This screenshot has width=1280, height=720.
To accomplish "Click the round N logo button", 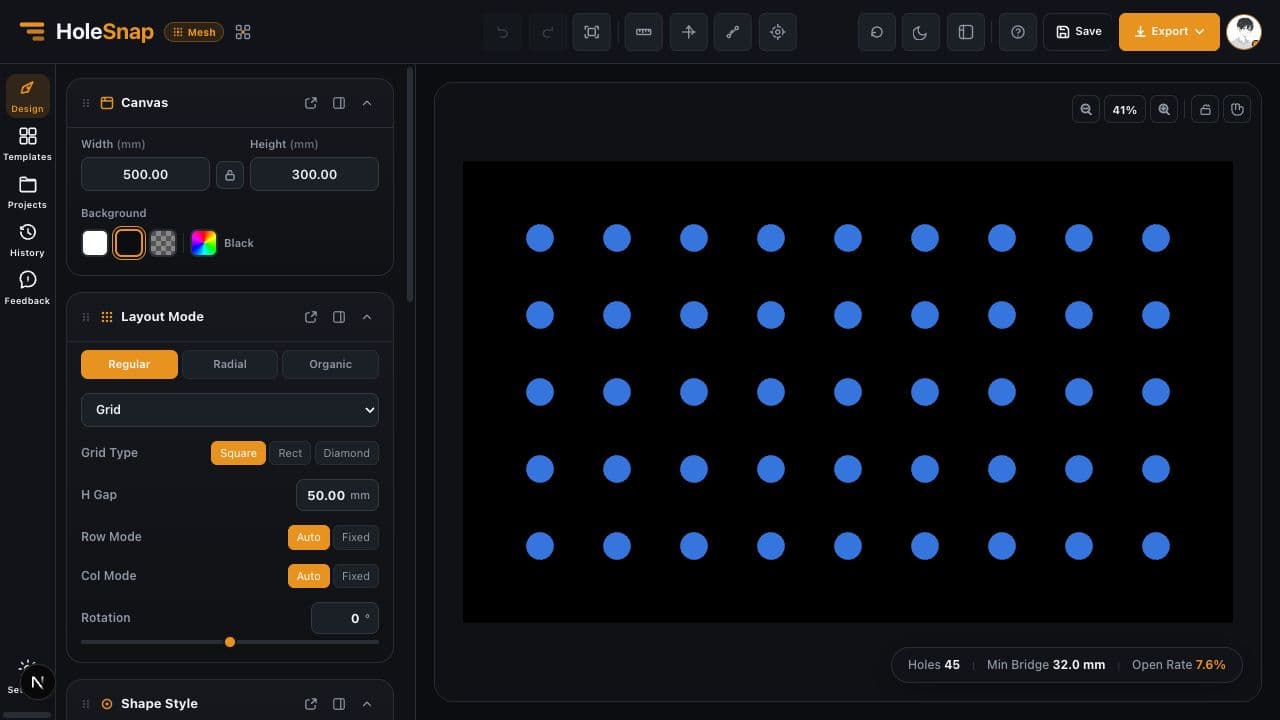I will click(37, 683).
